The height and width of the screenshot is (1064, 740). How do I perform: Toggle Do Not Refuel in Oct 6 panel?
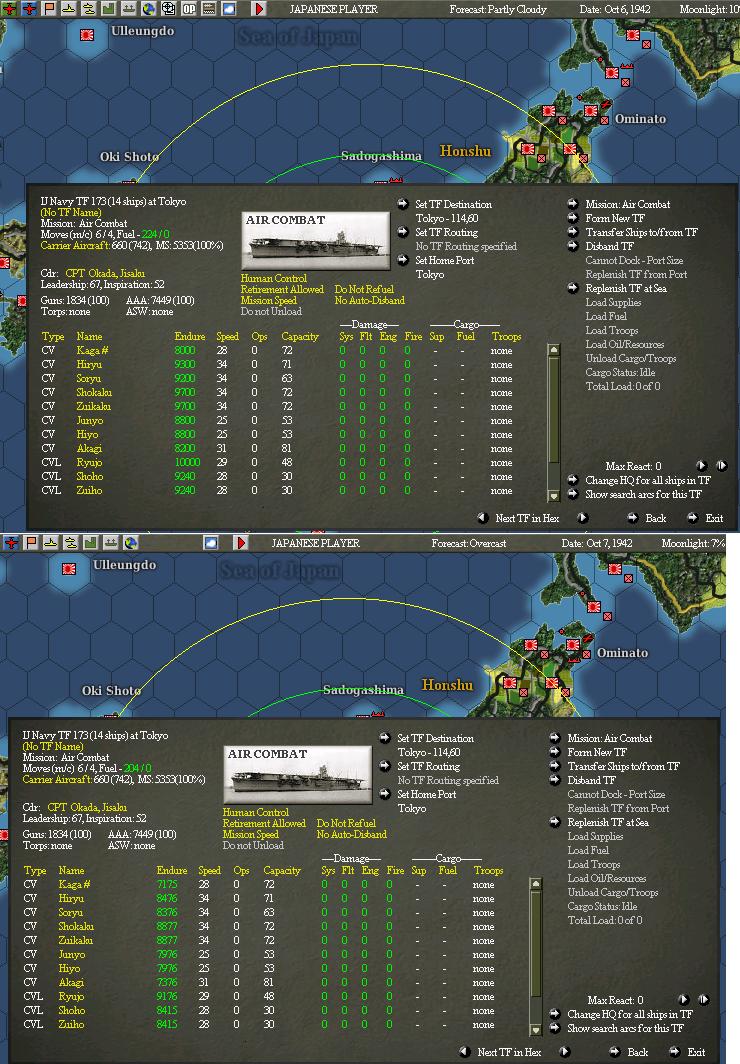[364, 289]
